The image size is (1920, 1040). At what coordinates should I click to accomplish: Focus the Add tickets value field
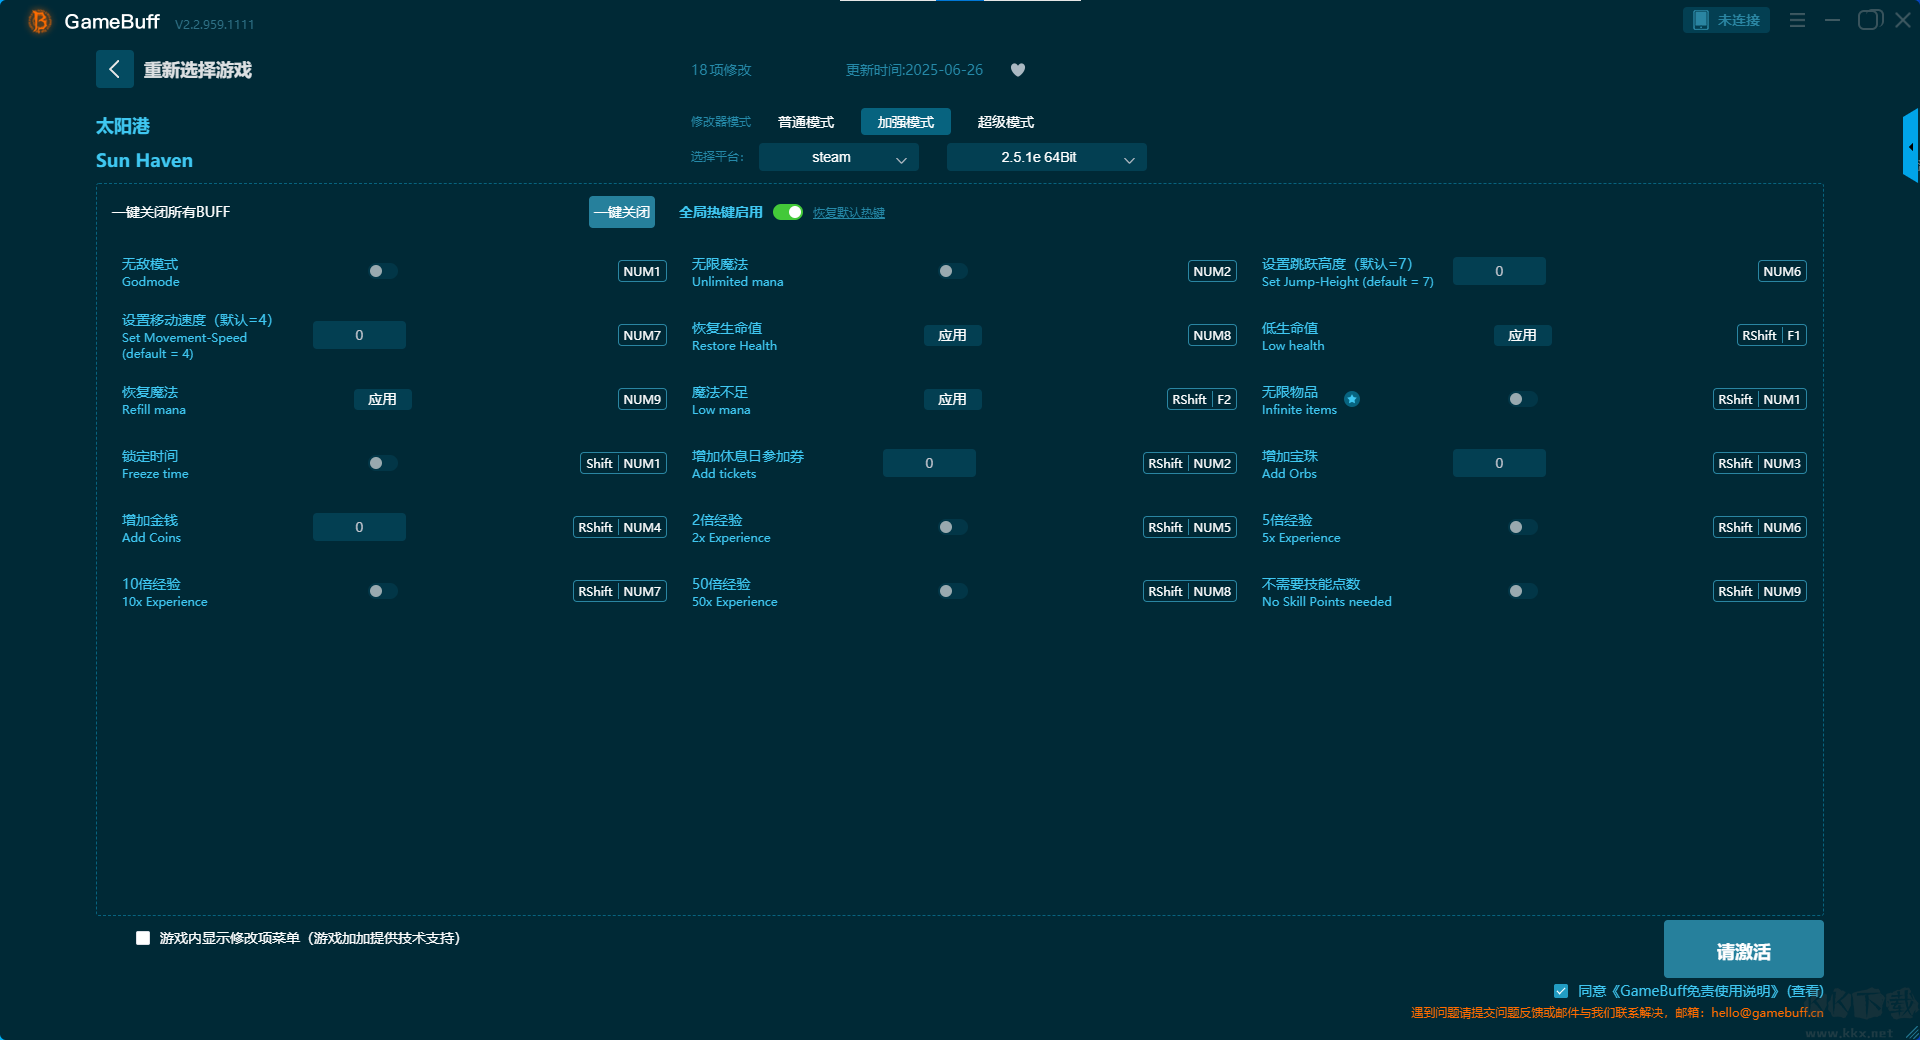pyautogui.click(x=929, y=463)
